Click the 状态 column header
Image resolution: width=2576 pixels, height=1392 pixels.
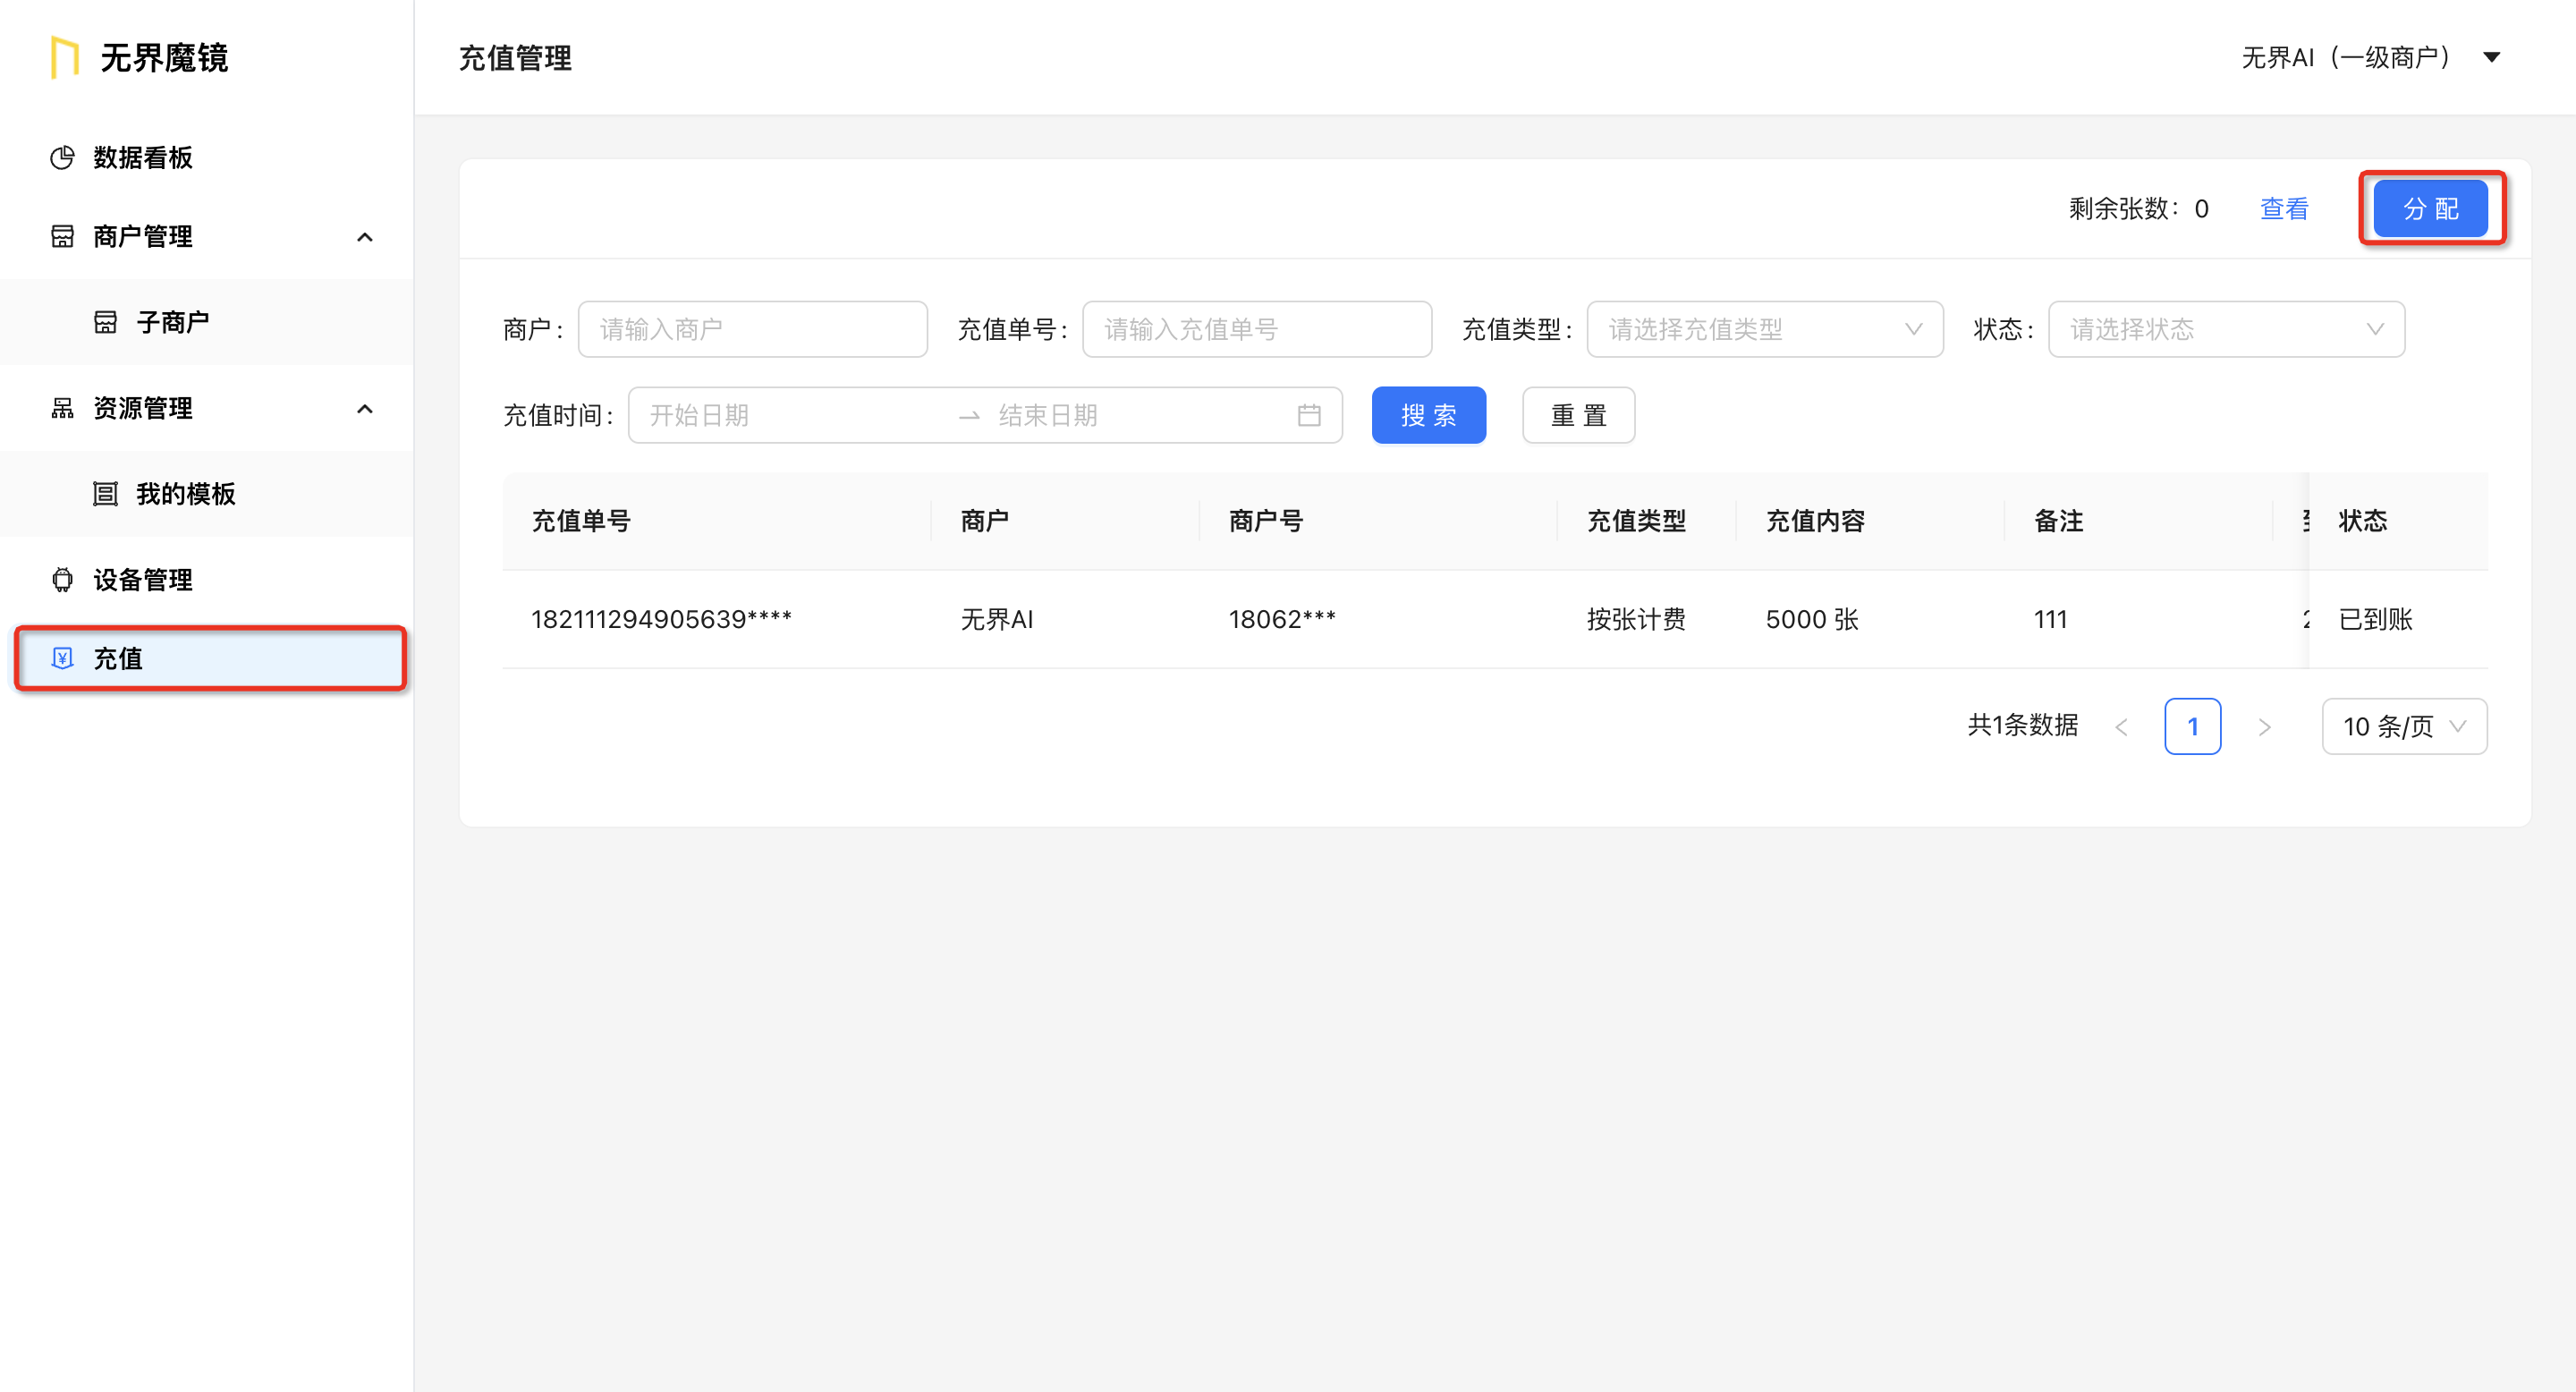(2363, 521)
